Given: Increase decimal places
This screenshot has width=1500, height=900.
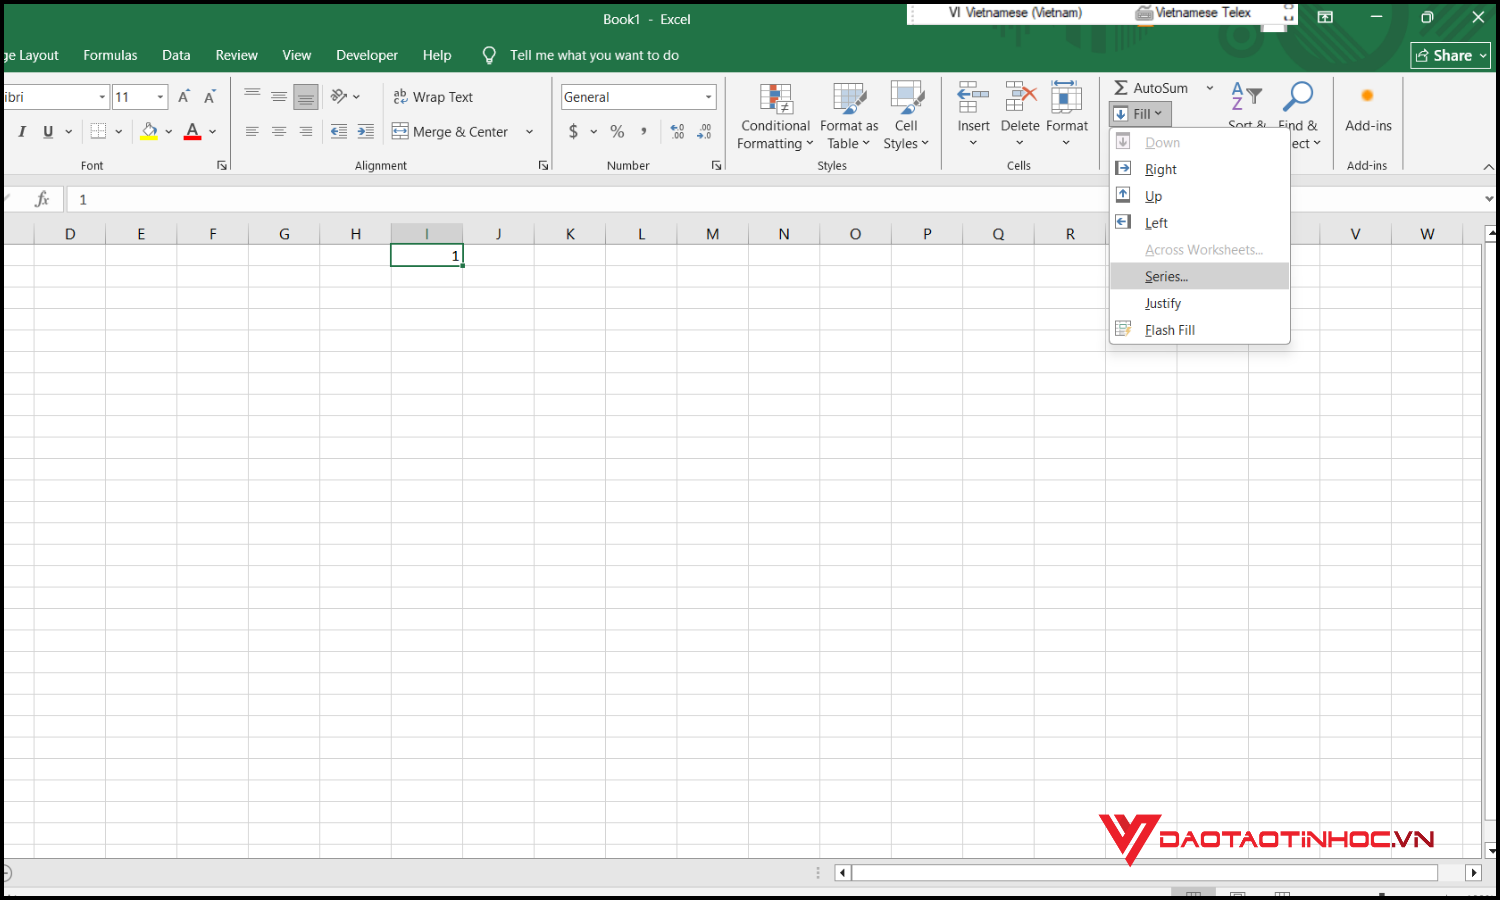Looking at the screenshot, I should [x=677, y=131].
